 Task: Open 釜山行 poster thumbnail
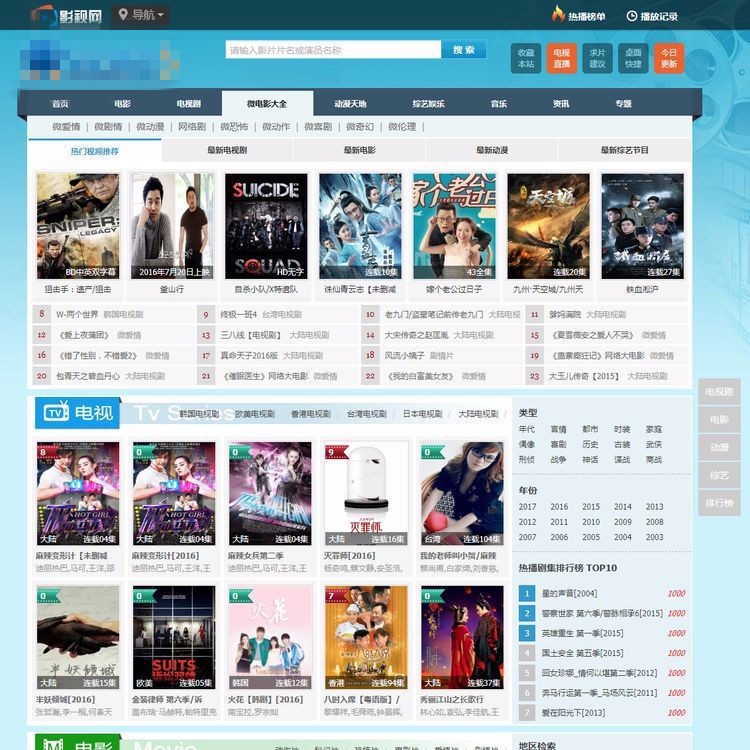pos(172,226)
